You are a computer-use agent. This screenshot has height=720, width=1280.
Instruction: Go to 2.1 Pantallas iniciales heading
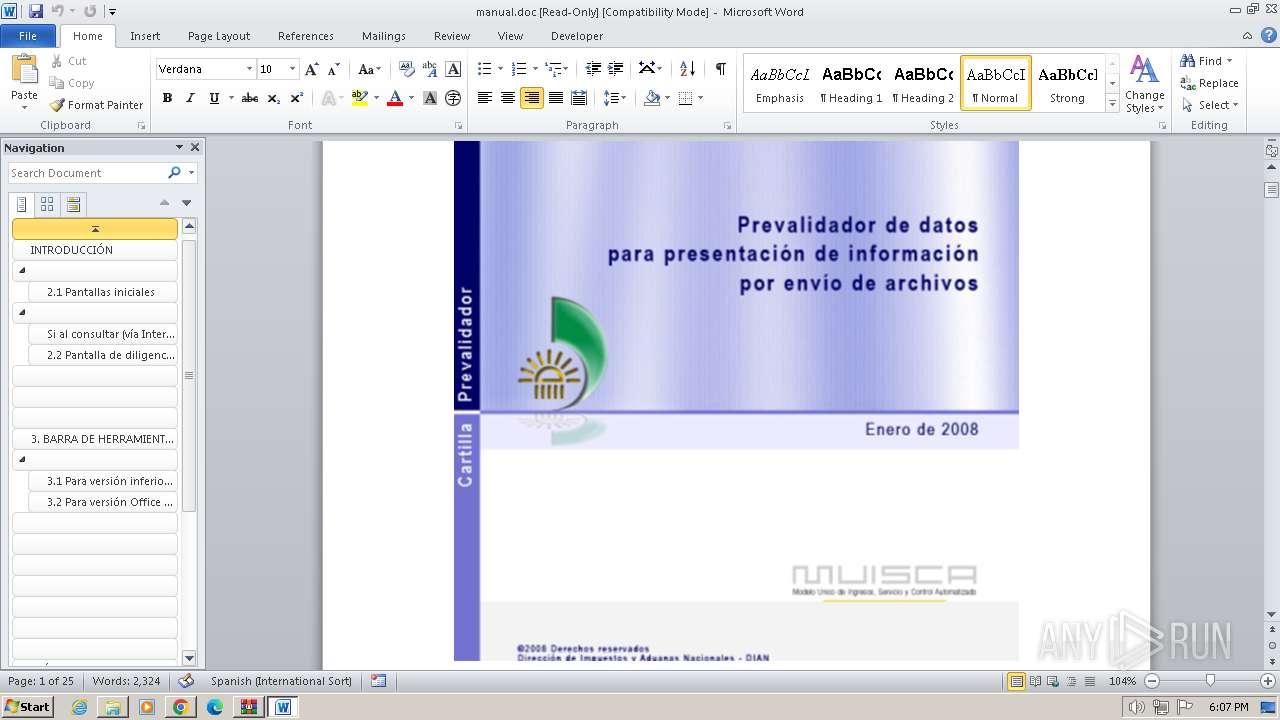(x=104, y=292)
